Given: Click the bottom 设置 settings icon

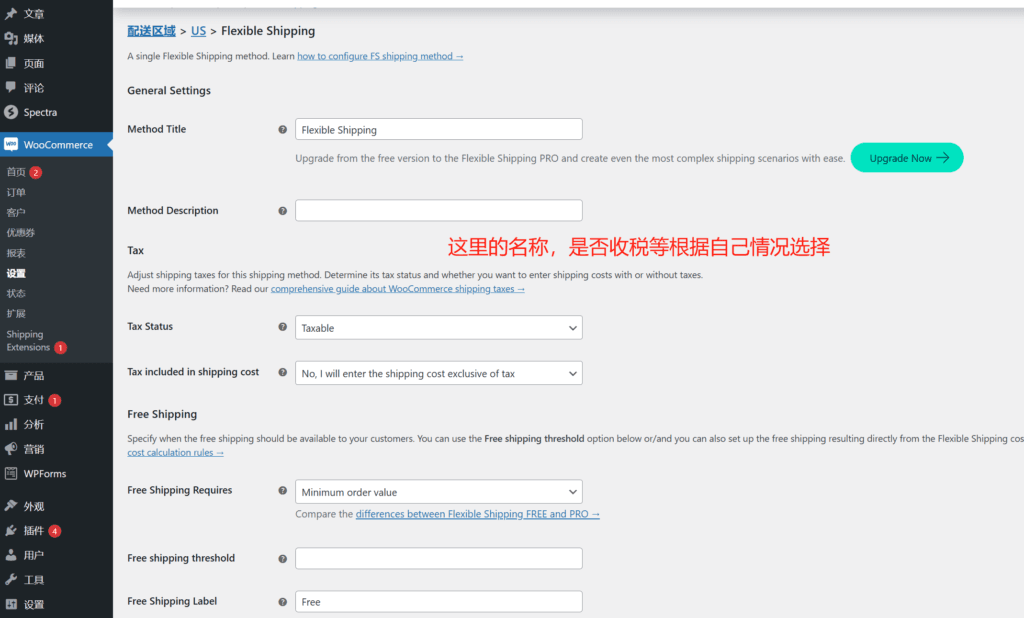Looking at the screenshot, I should (10, 604).
